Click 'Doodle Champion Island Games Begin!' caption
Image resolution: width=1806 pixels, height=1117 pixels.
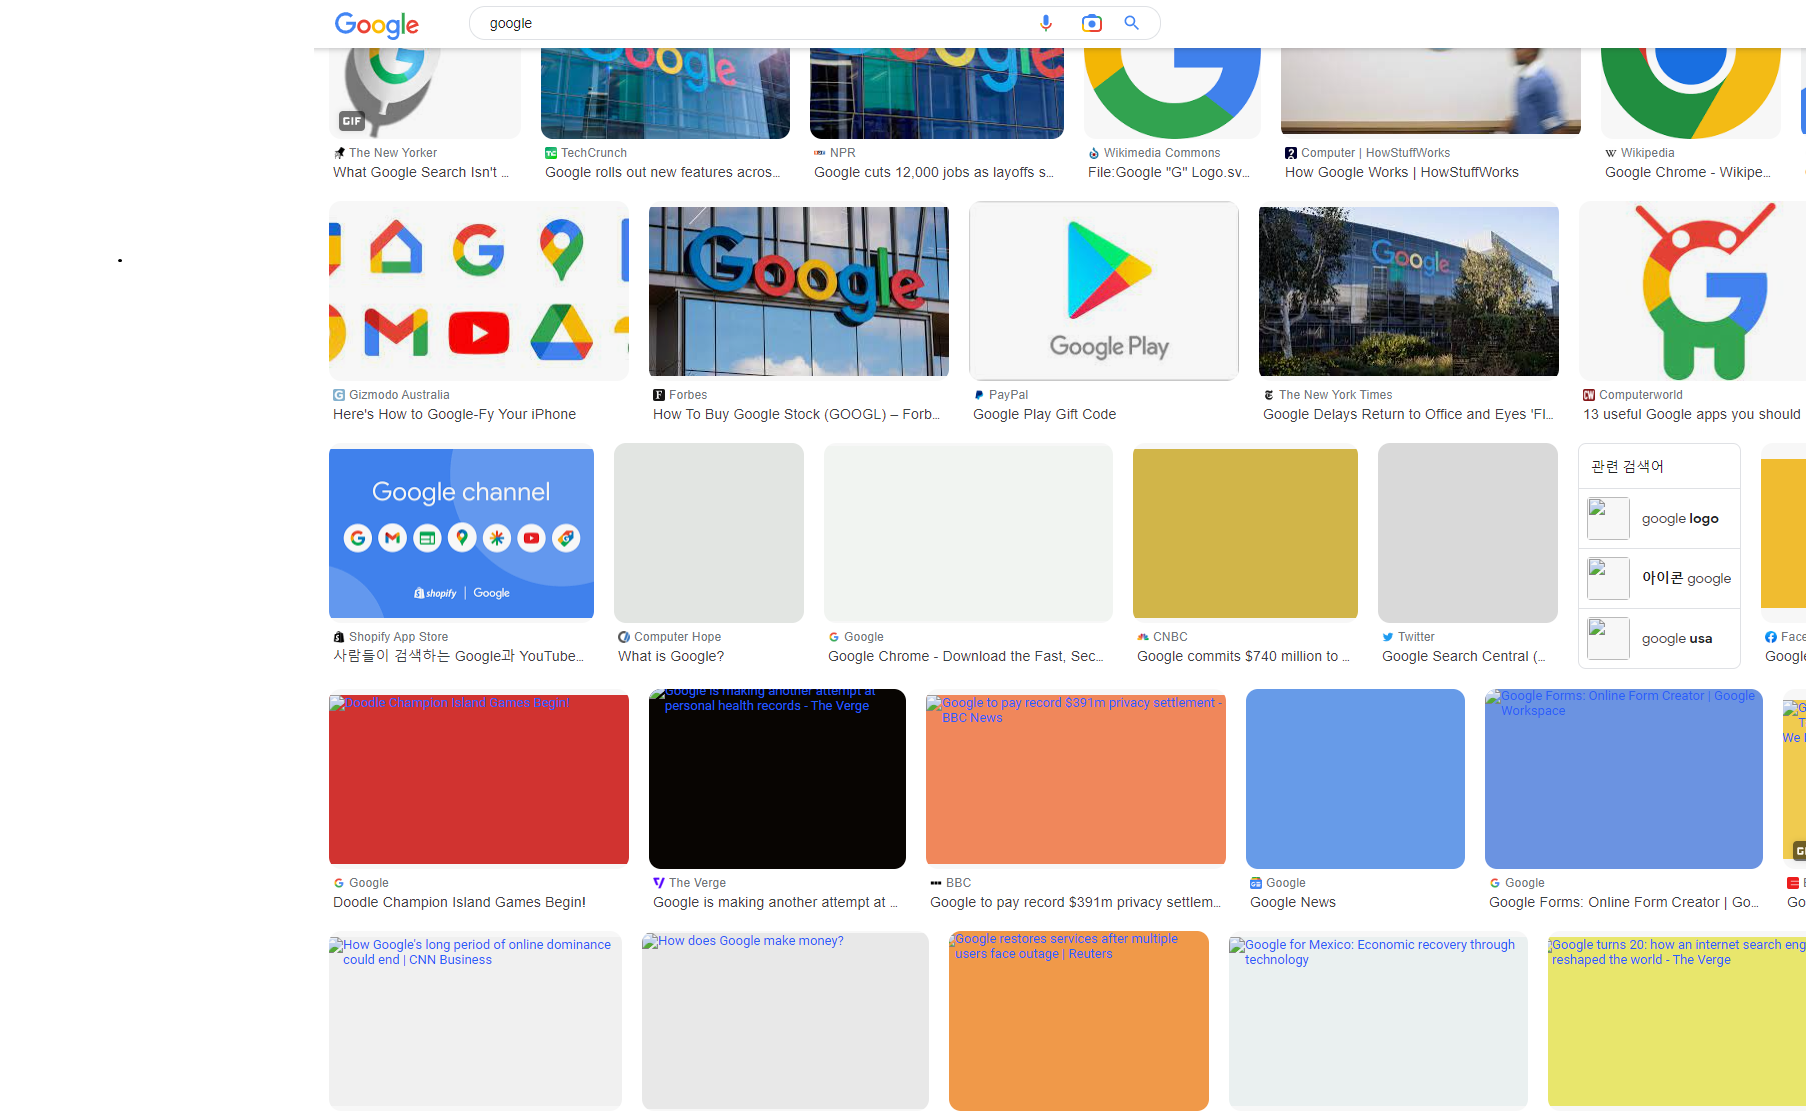pyautogui.click(x=460, y=902)
